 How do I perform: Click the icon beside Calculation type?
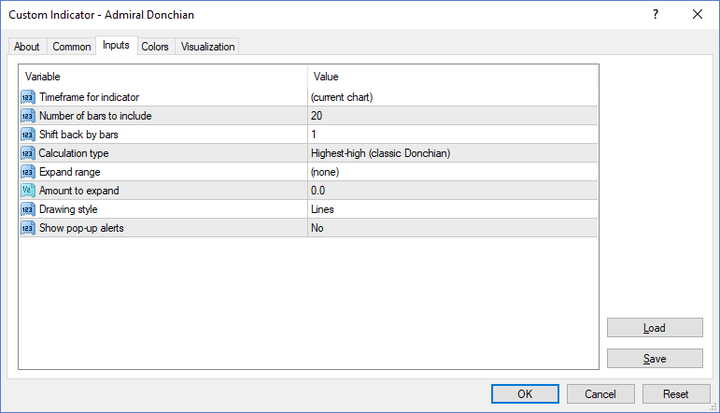pos(28,153)
